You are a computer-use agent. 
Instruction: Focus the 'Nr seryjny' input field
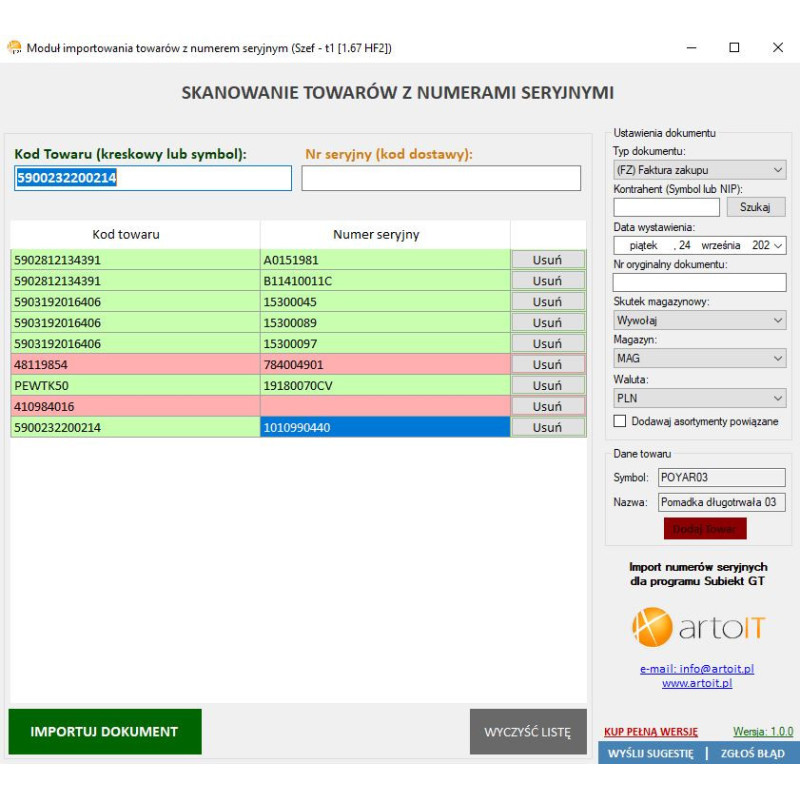click(441, 178)
